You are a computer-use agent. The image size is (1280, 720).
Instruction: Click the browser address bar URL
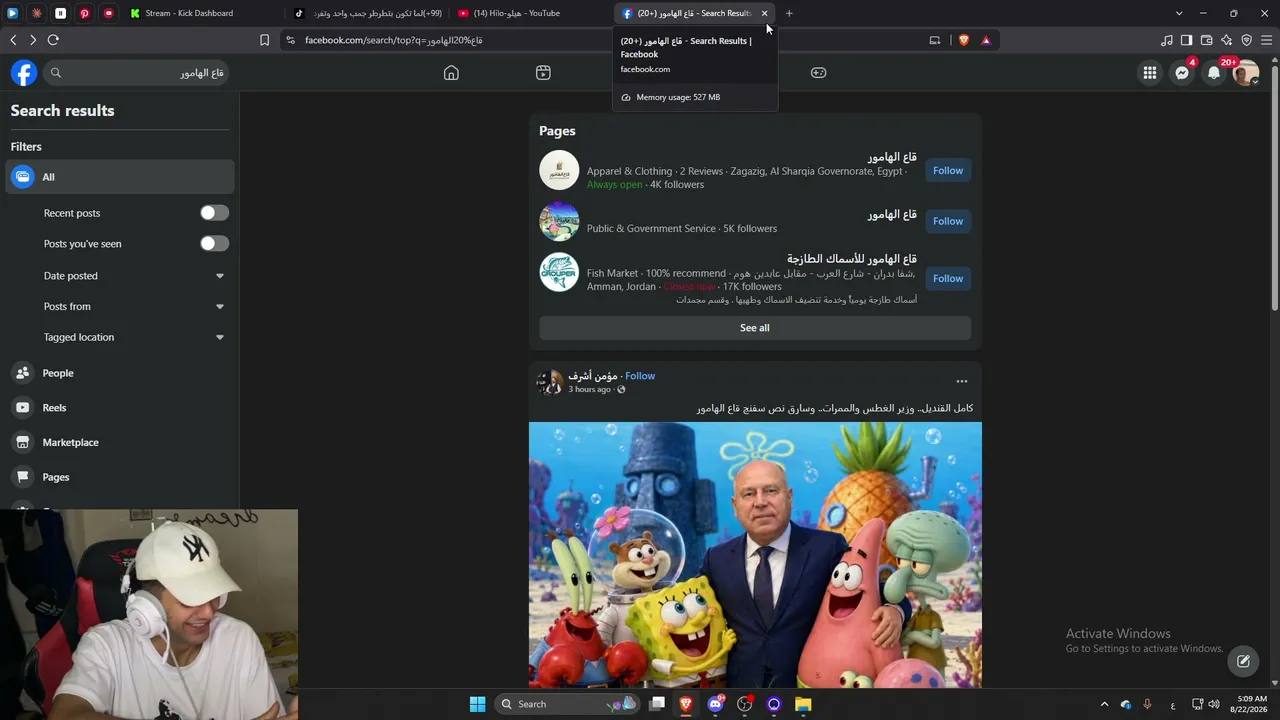click(x=394, y=40)
